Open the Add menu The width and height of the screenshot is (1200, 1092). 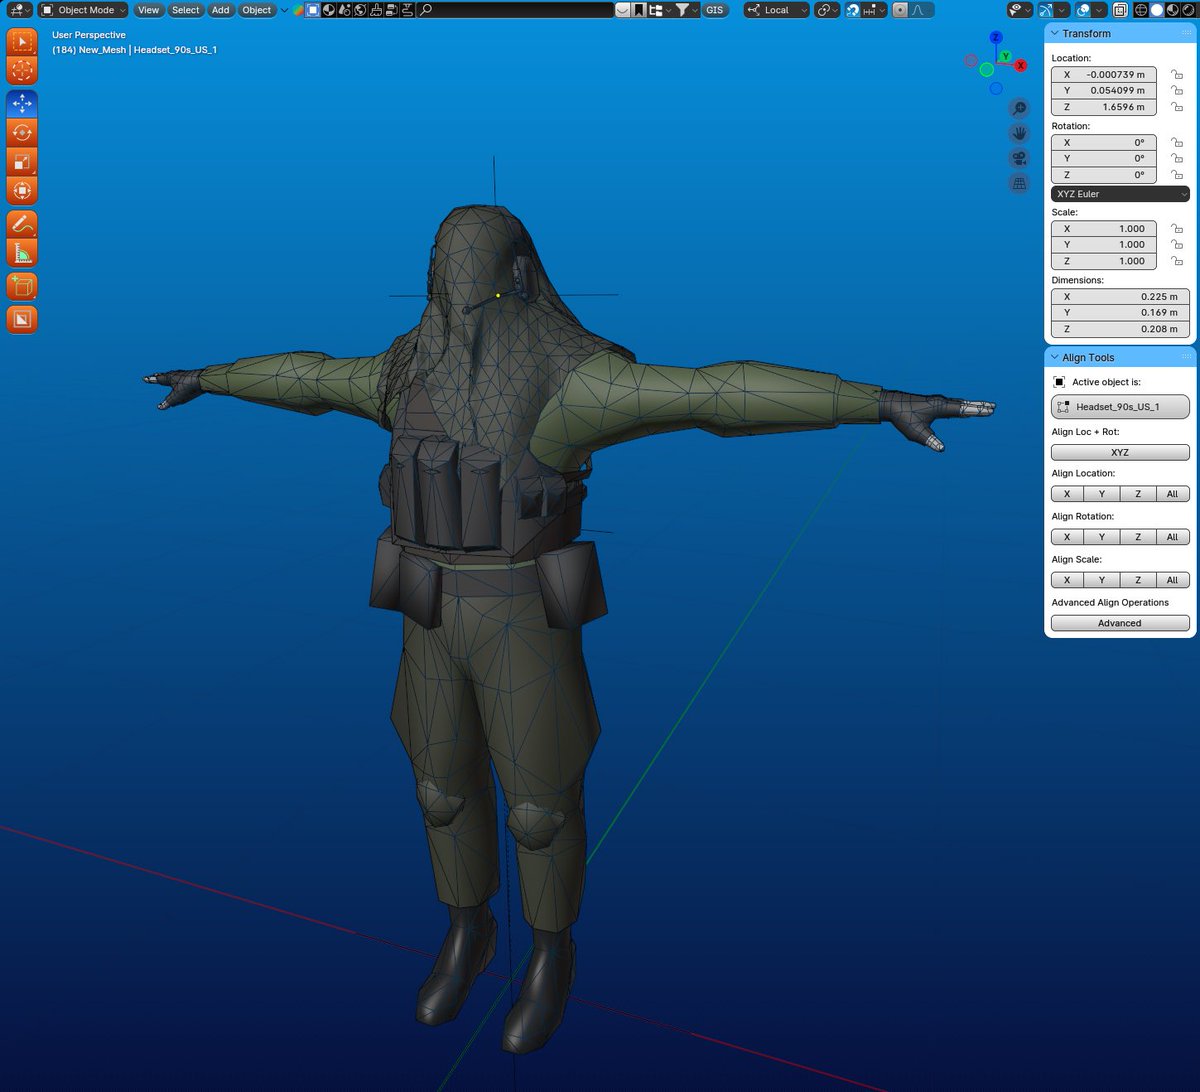(221, 10)
